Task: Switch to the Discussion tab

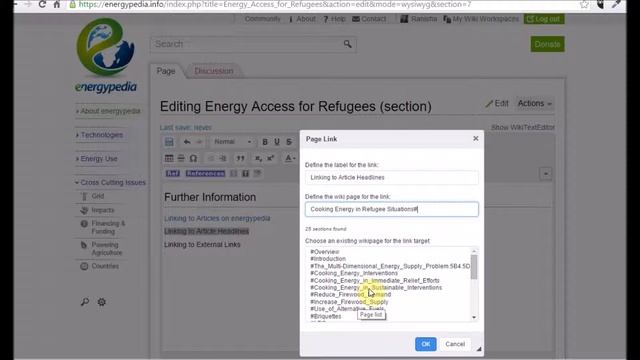Action: 213,71
